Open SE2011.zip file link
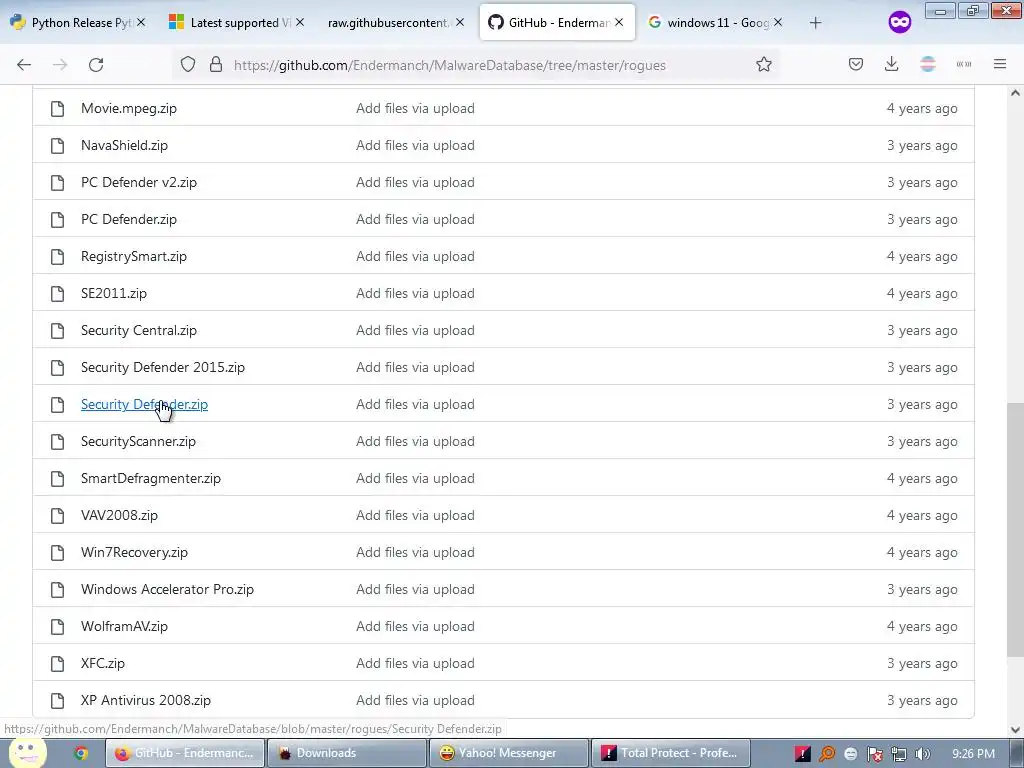Viewport: 1024px width, 768px height. click(114, 293)
